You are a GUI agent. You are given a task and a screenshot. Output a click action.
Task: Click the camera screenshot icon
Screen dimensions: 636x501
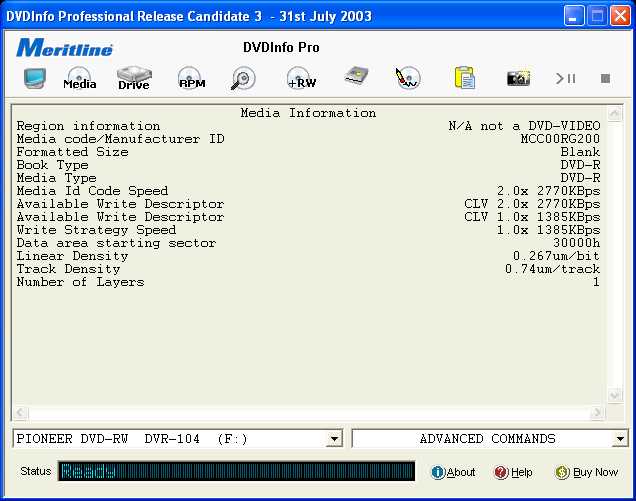click(x=518, y=78)
